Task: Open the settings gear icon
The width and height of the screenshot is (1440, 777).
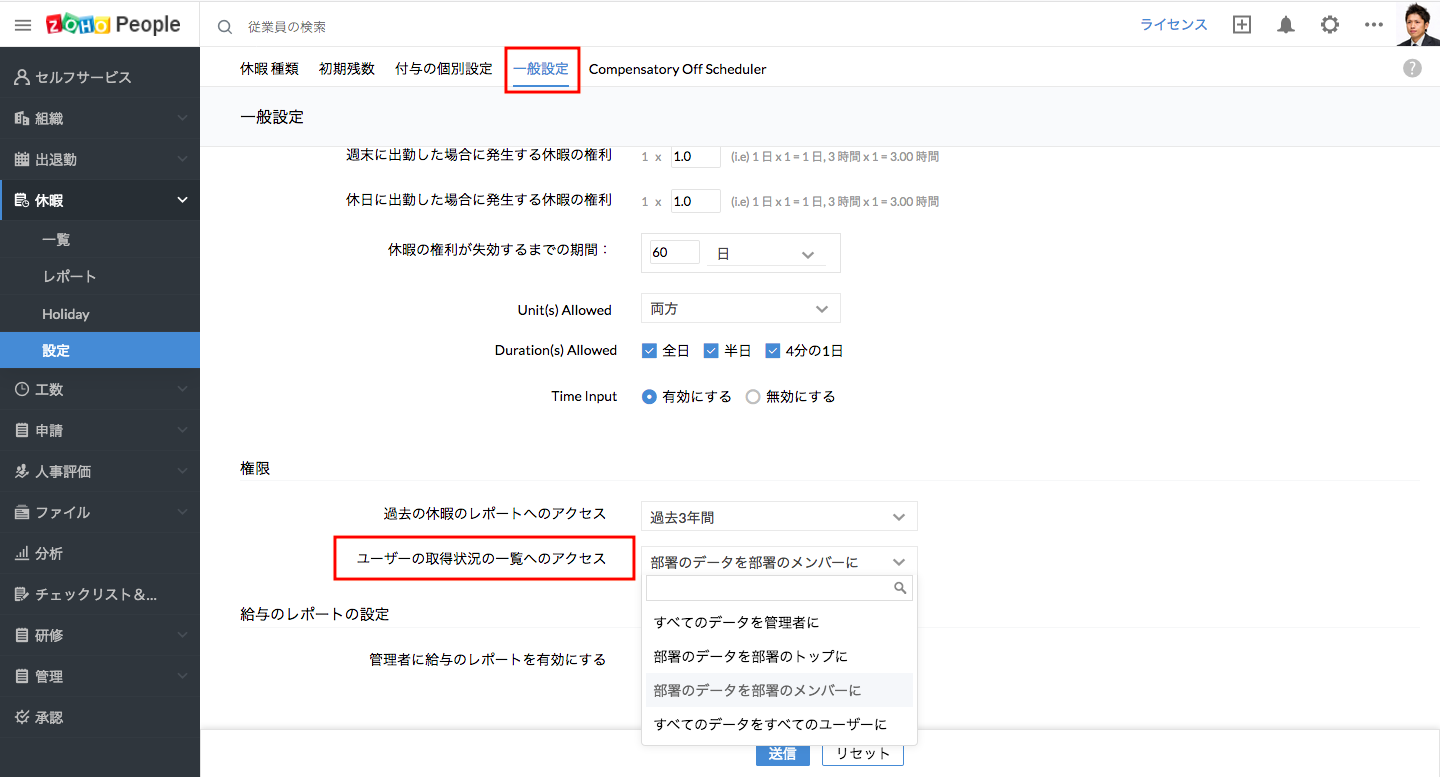Action: tap(1330, 25)
